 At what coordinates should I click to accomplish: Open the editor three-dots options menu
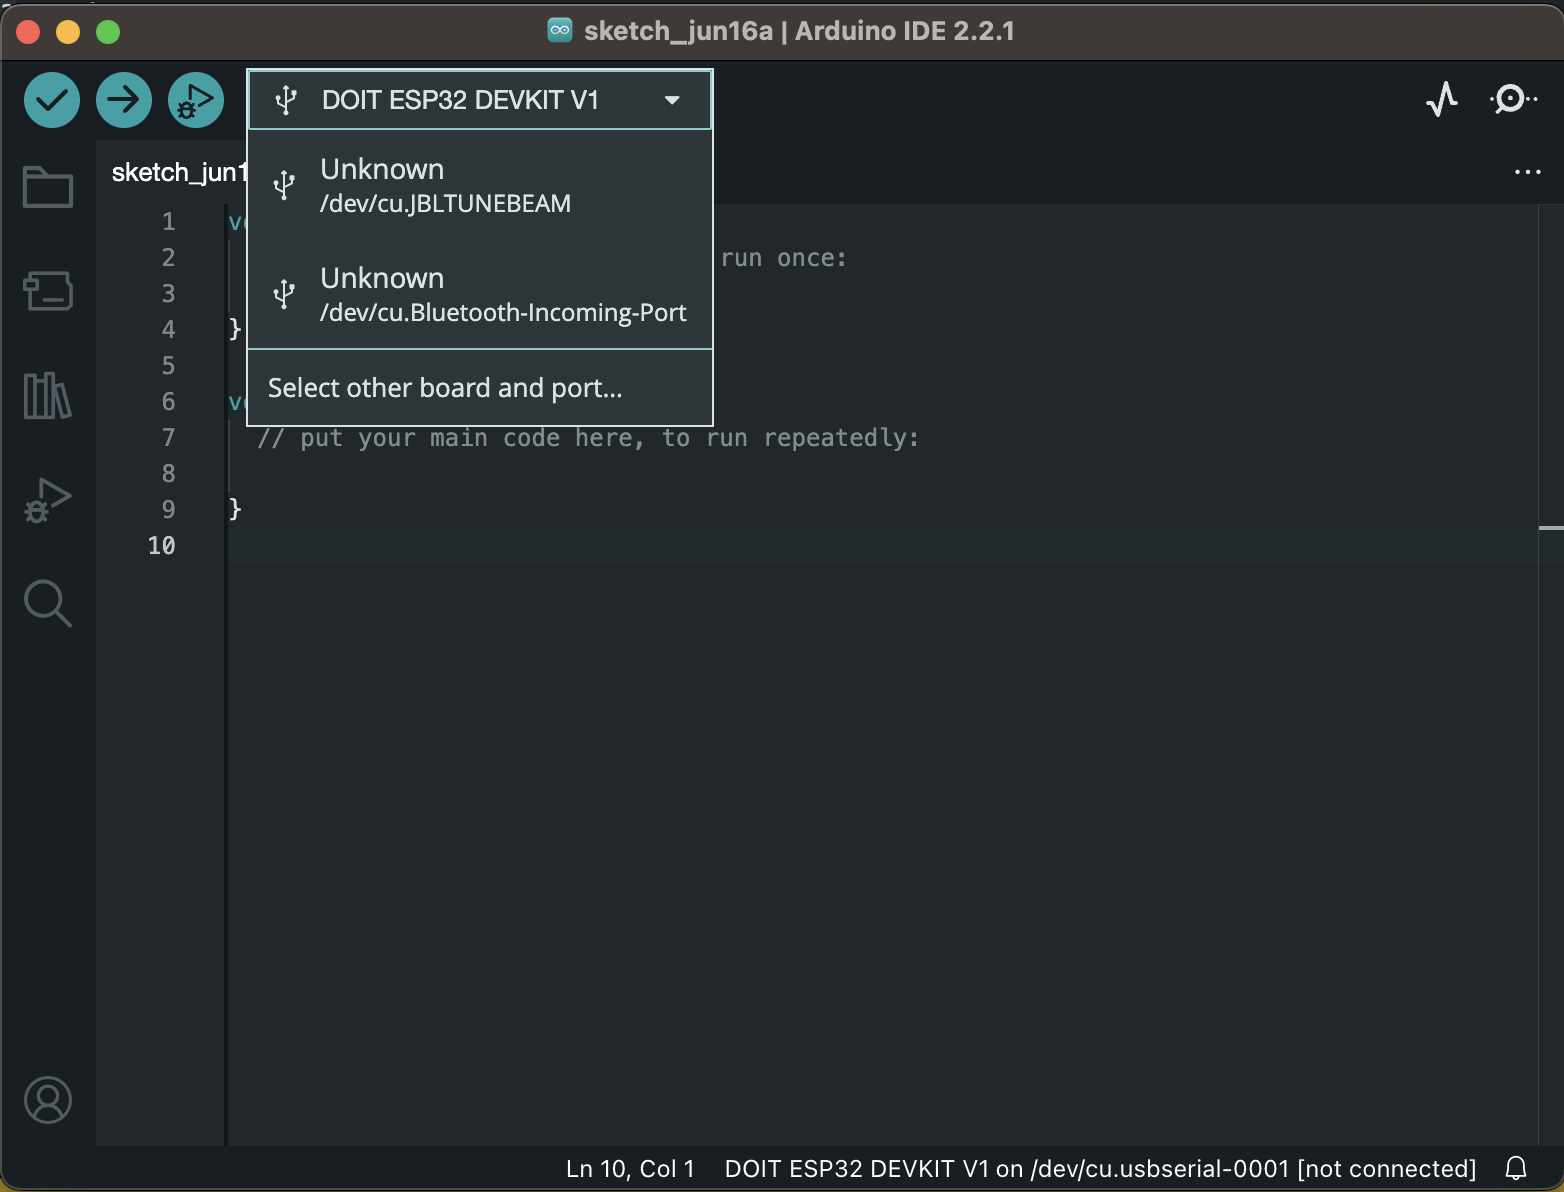(x=1527, y=172)
